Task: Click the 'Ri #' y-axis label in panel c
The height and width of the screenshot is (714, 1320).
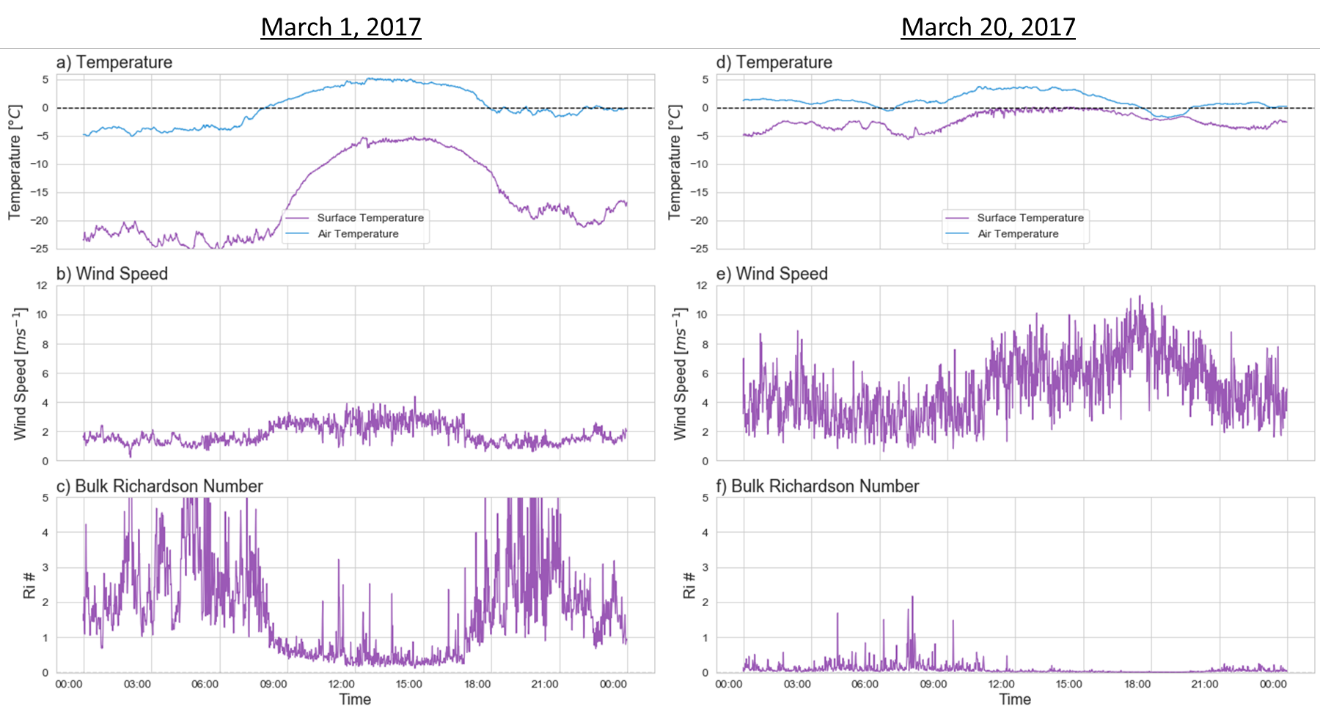Action: click(29, 584)
